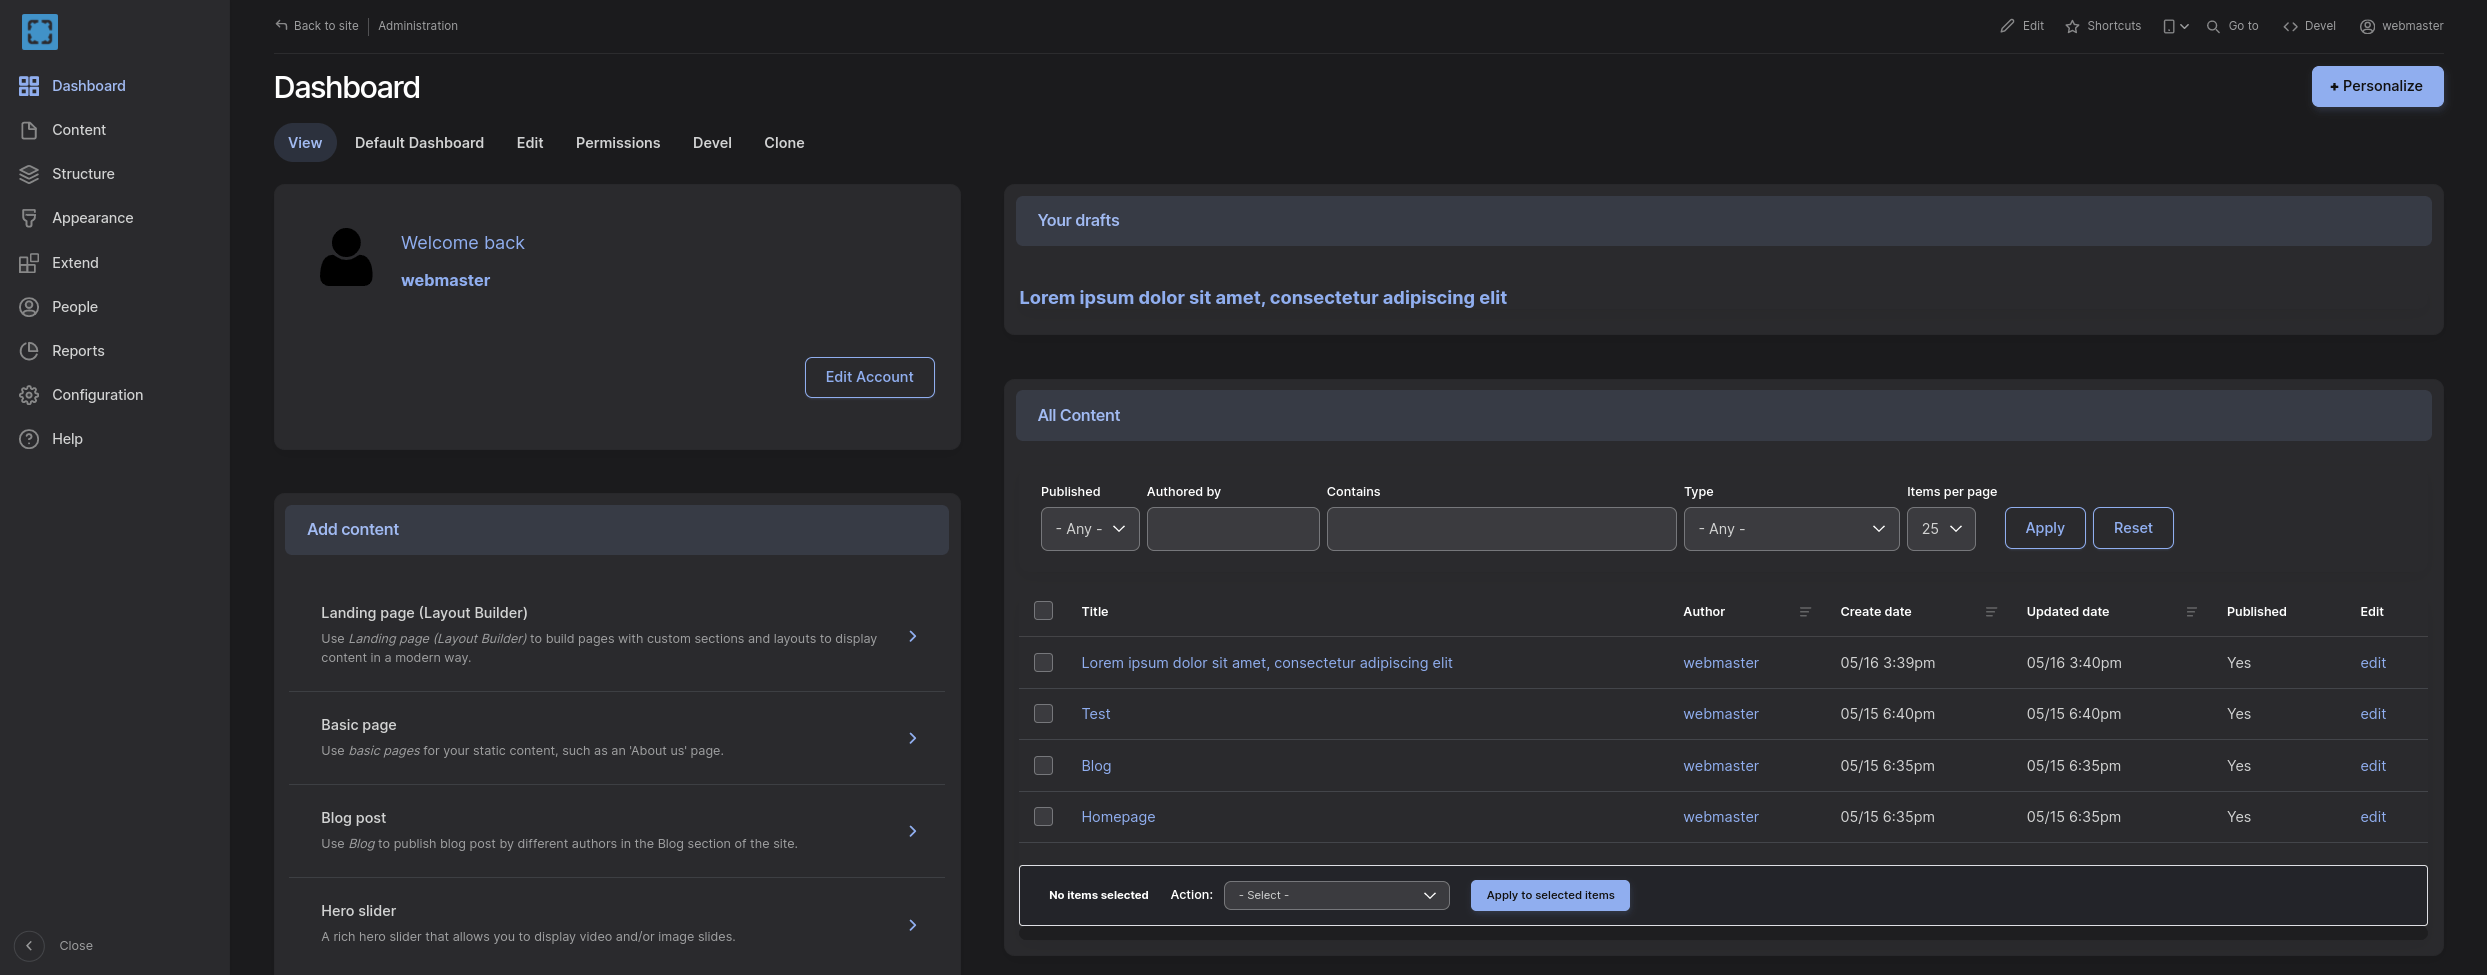Viewport: 2487px width, 975px height.
Task: Click the Edit Account button
Action: pyautogui.click(x=868, y=377)
